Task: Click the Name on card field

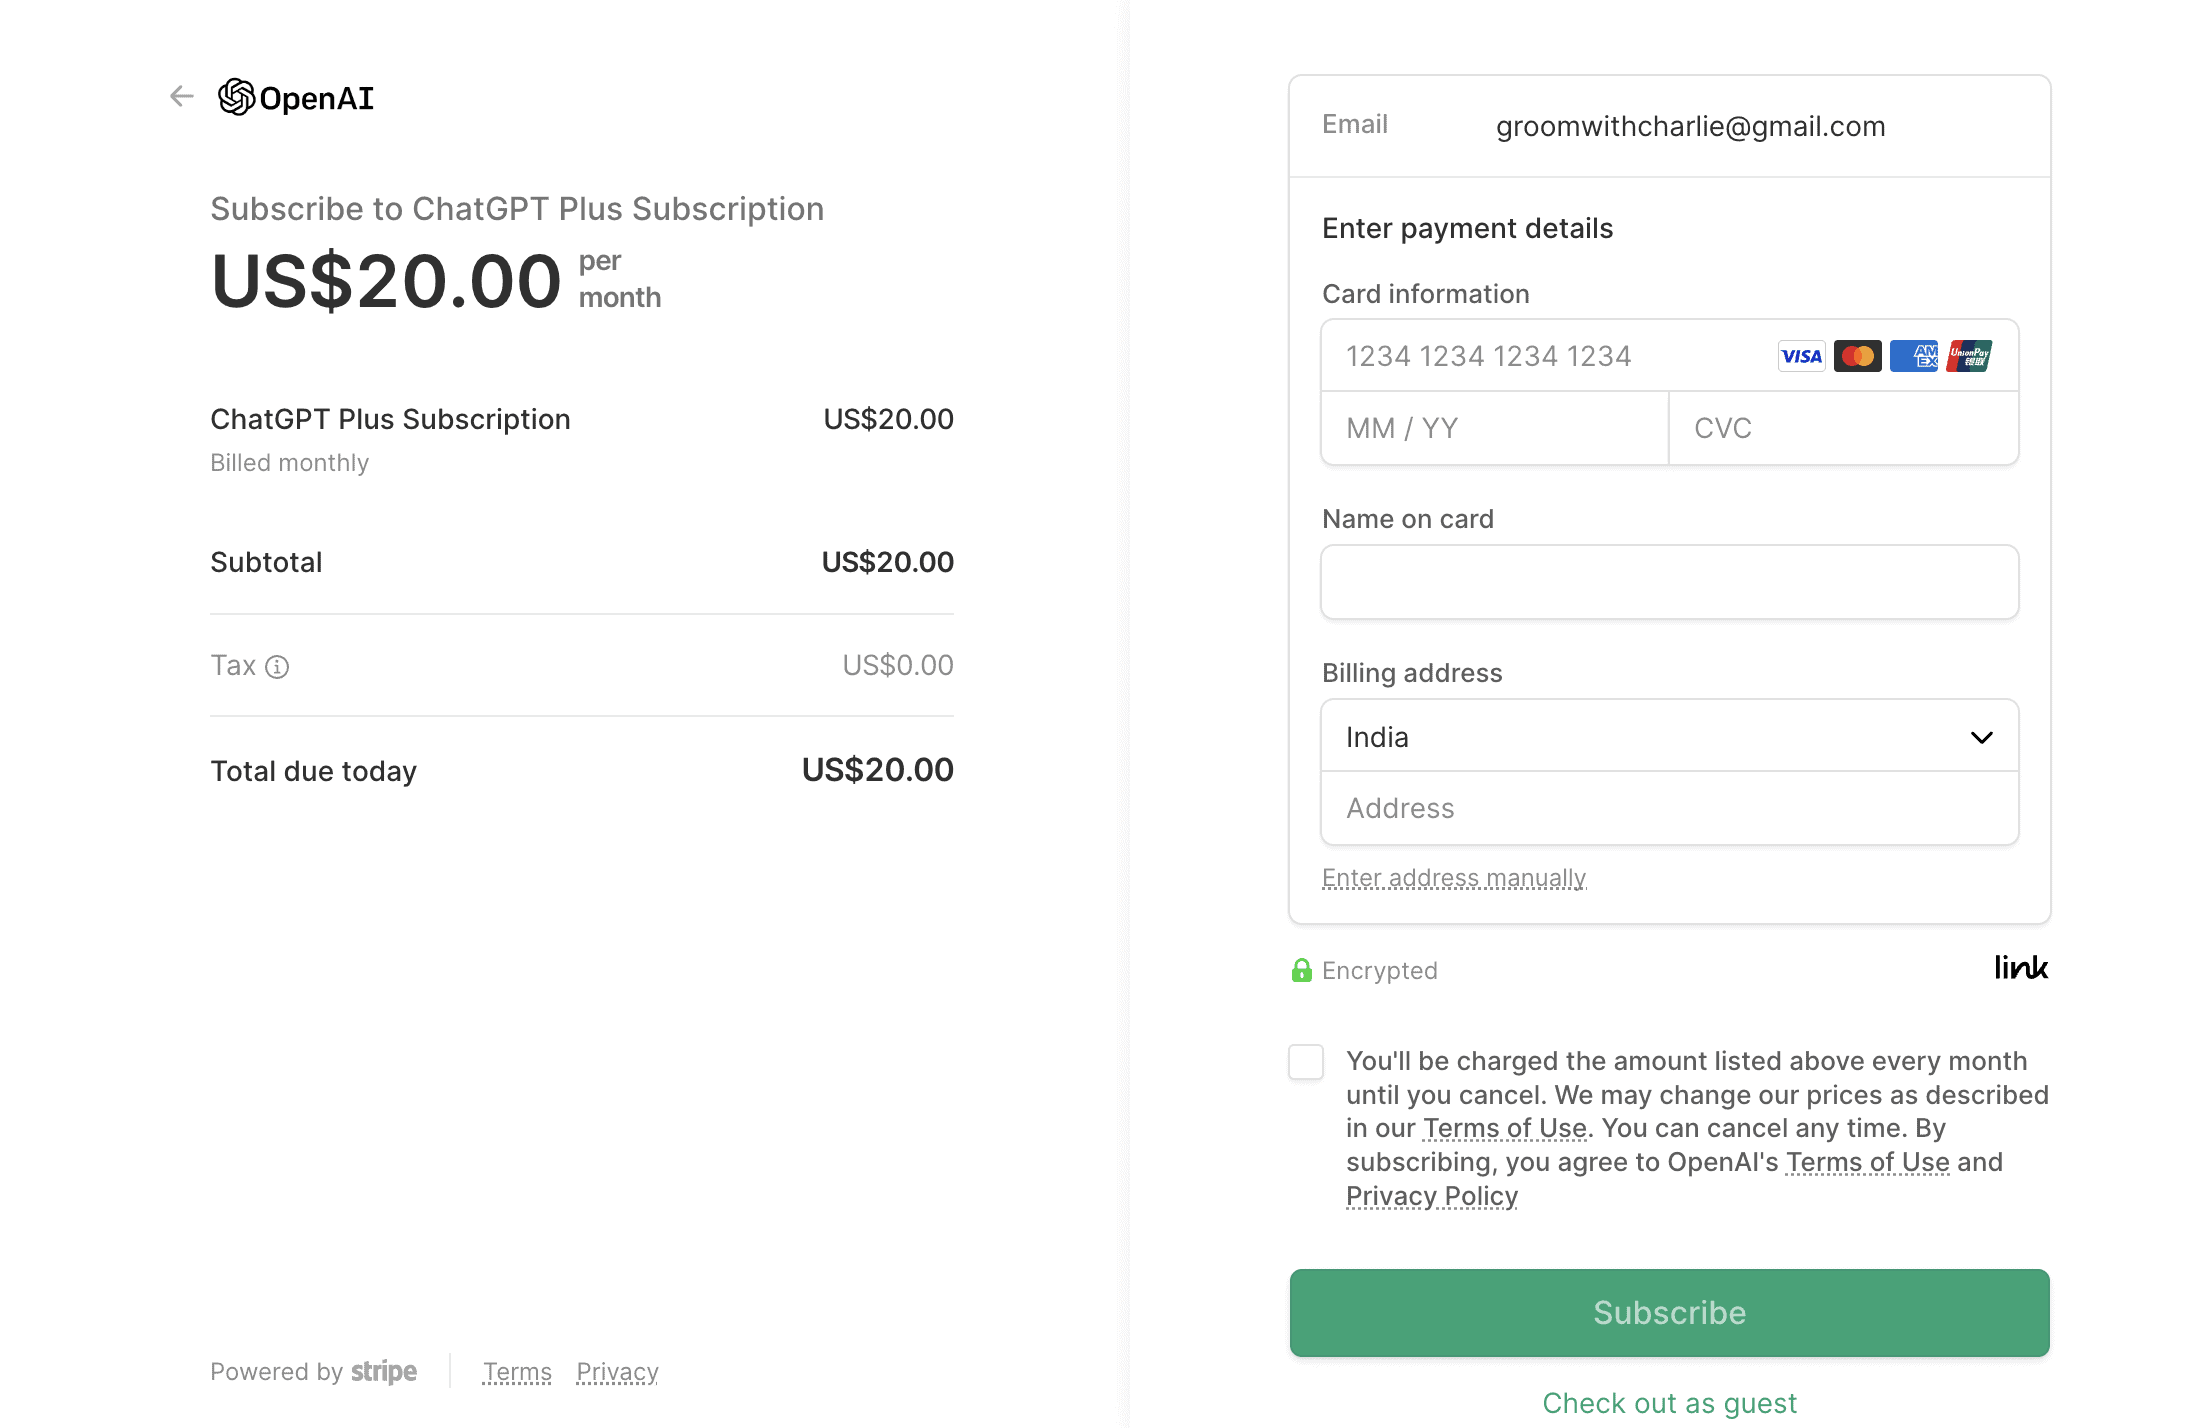Action: tap(1669, 582)
